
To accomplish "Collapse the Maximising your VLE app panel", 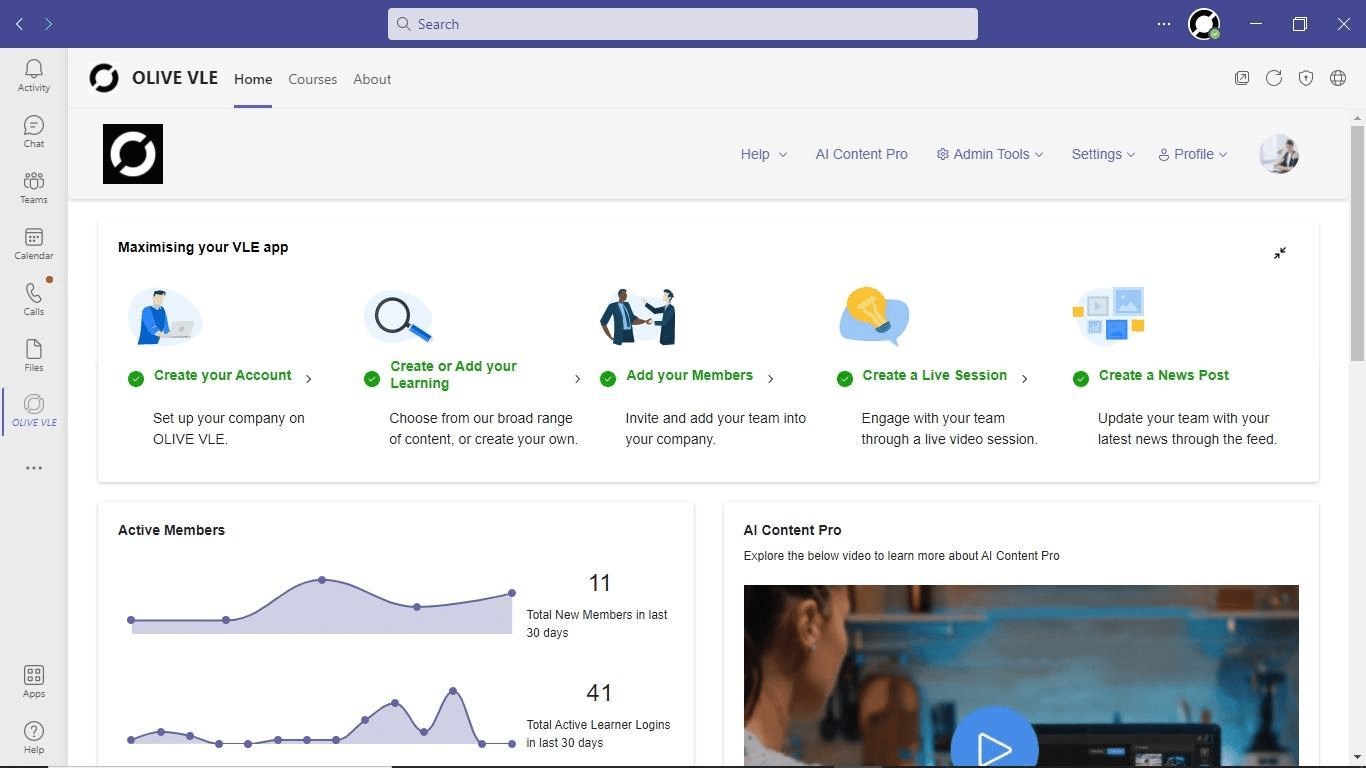I will (1280, 253).
